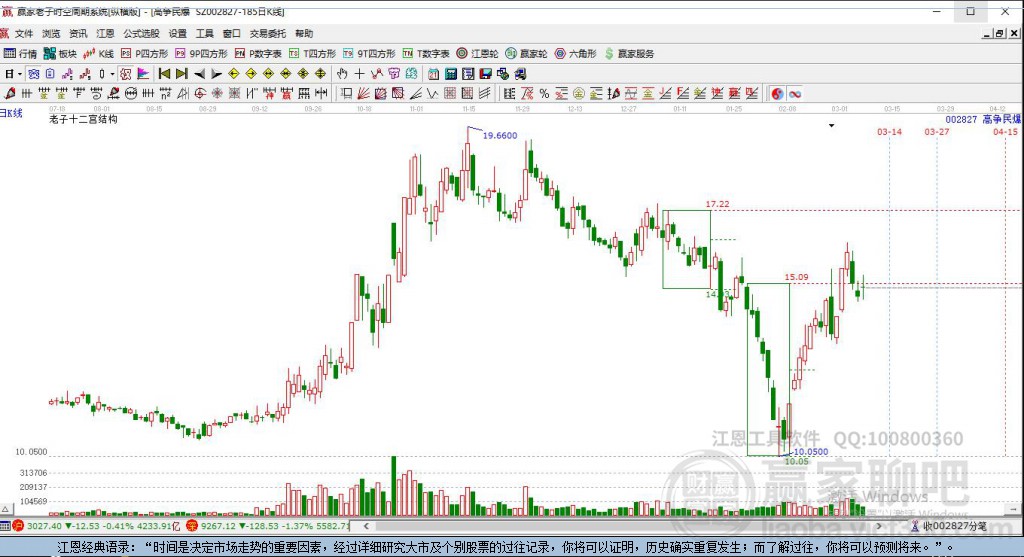Open the 公式选股 menu
The height and width of the screenshot is (557, 1024).
click(x=141, y=33)
